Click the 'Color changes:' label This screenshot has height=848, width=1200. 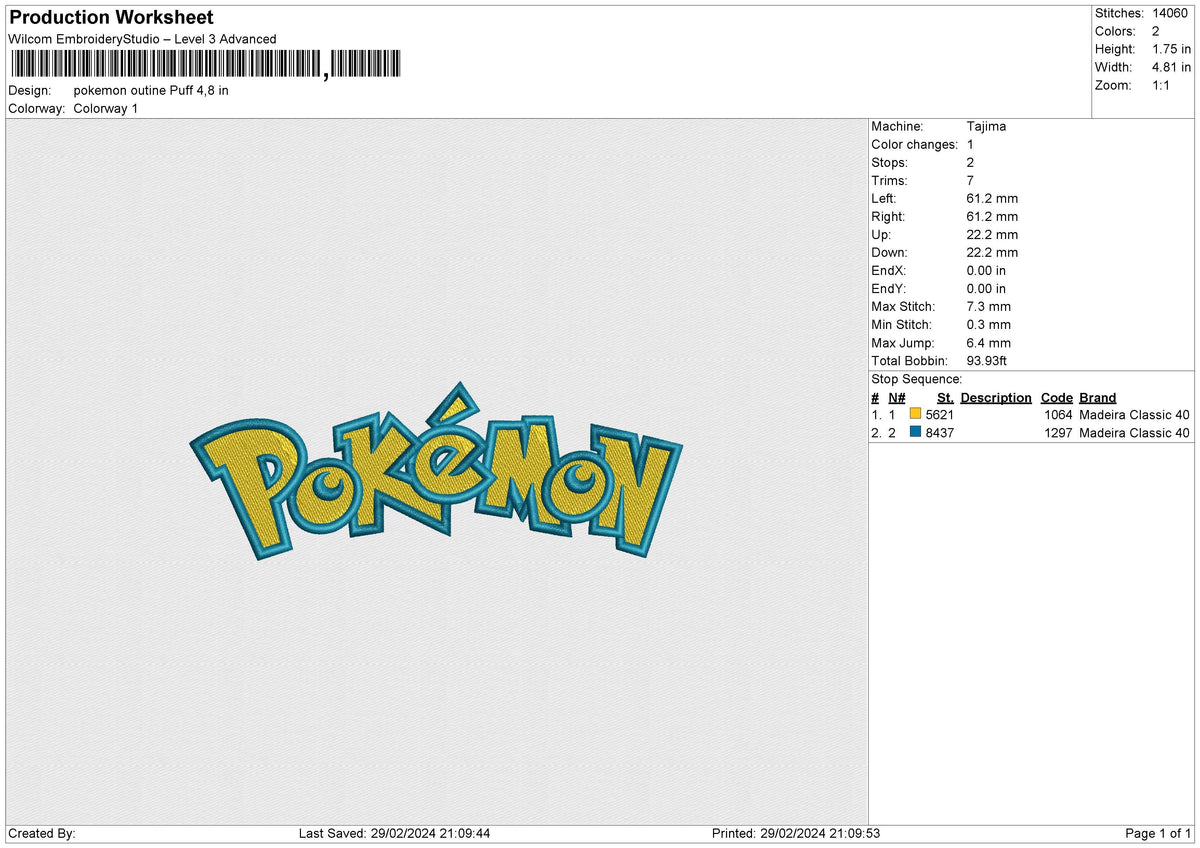(x=915, y=144)
